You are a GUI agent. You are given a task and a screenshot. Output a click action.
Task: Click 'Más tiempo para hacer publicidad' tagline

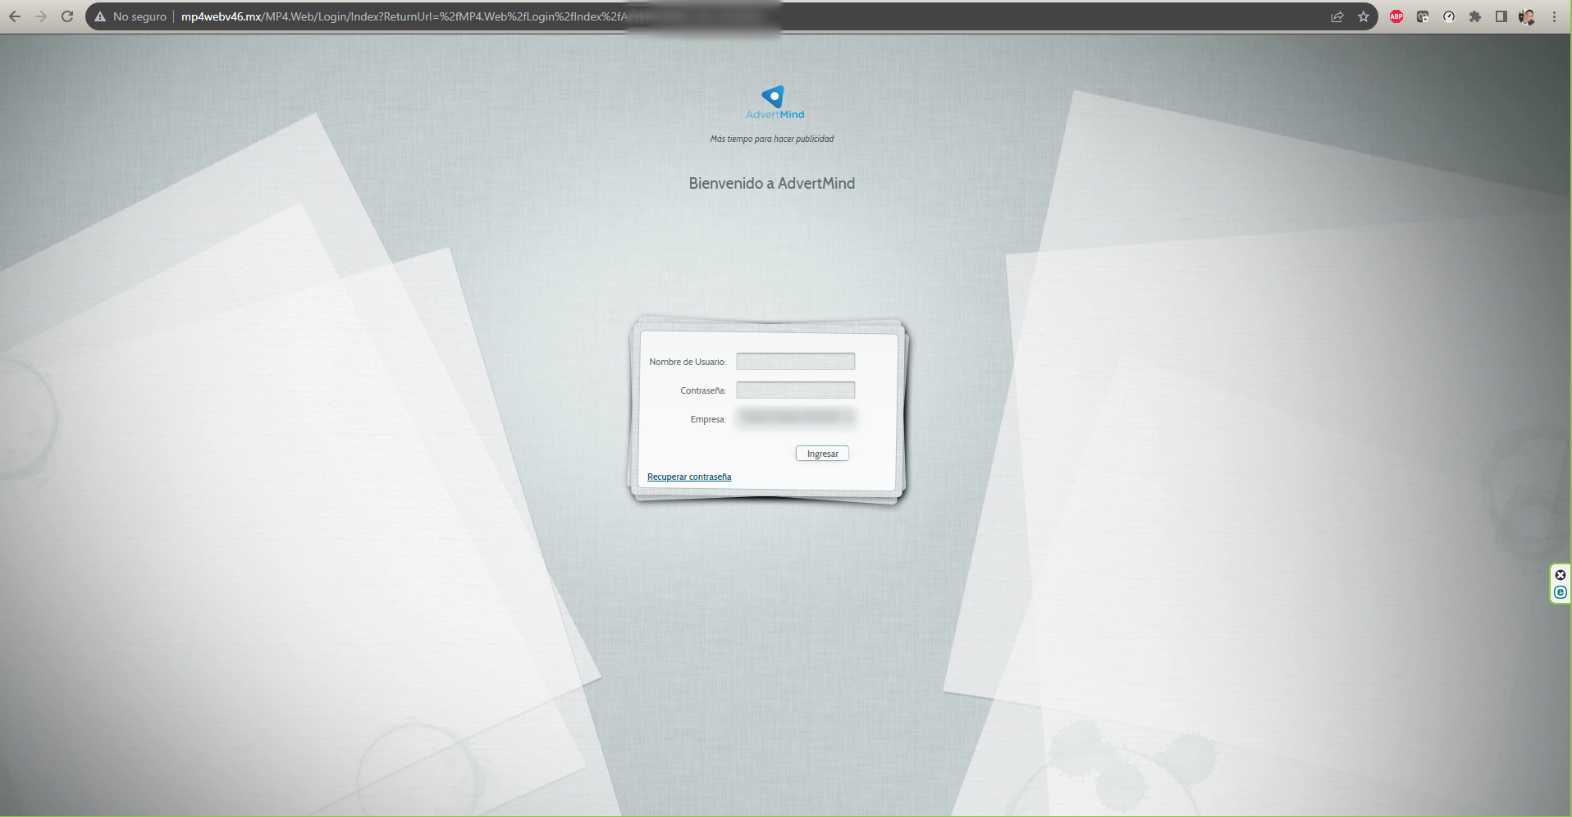[772, 139]
